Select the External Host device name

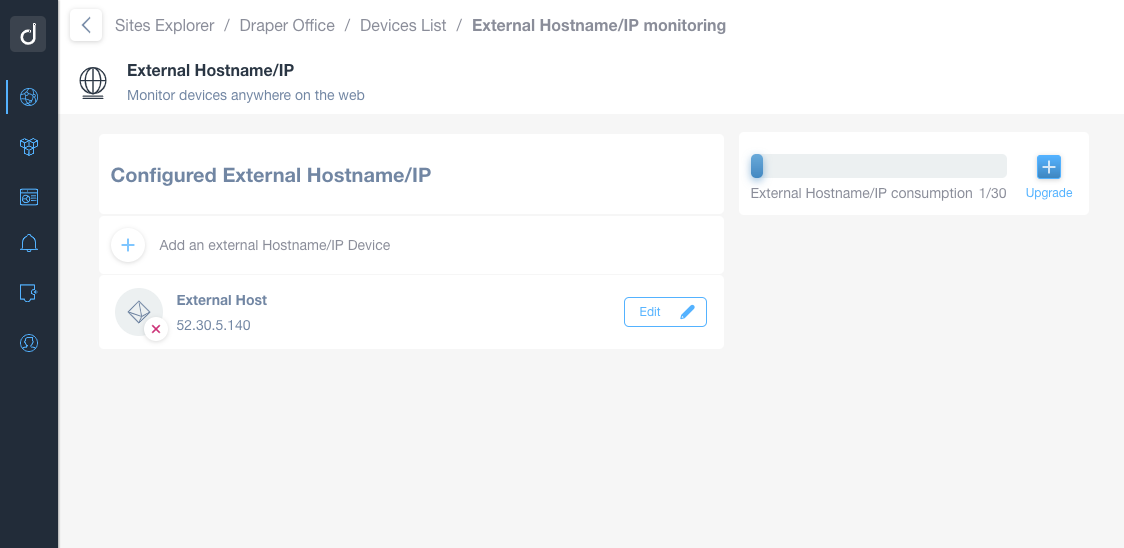coord(222,301)
